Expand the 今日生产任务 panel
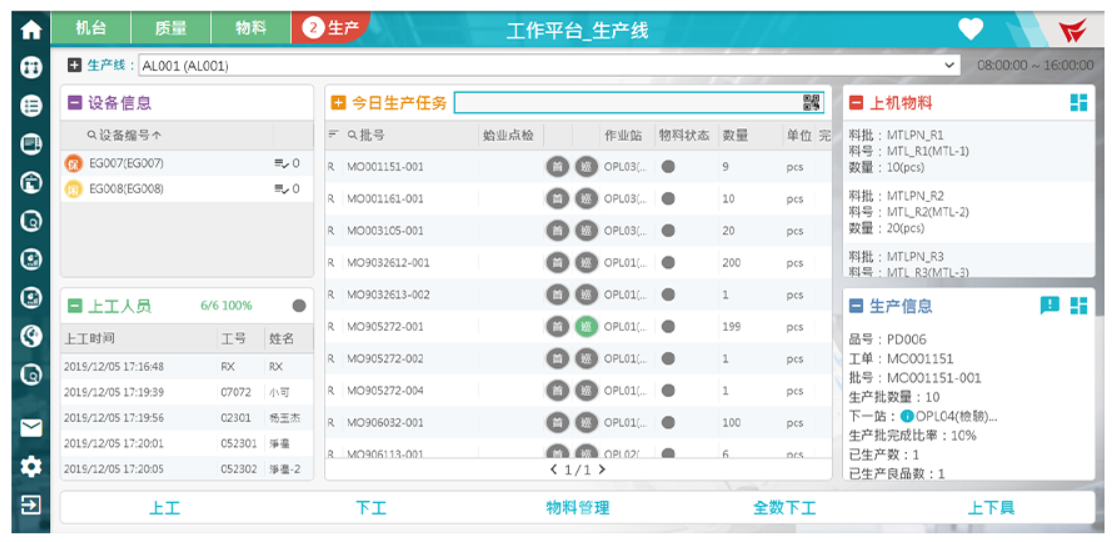The image size is (1117, 542). click(x=338, y=103)
